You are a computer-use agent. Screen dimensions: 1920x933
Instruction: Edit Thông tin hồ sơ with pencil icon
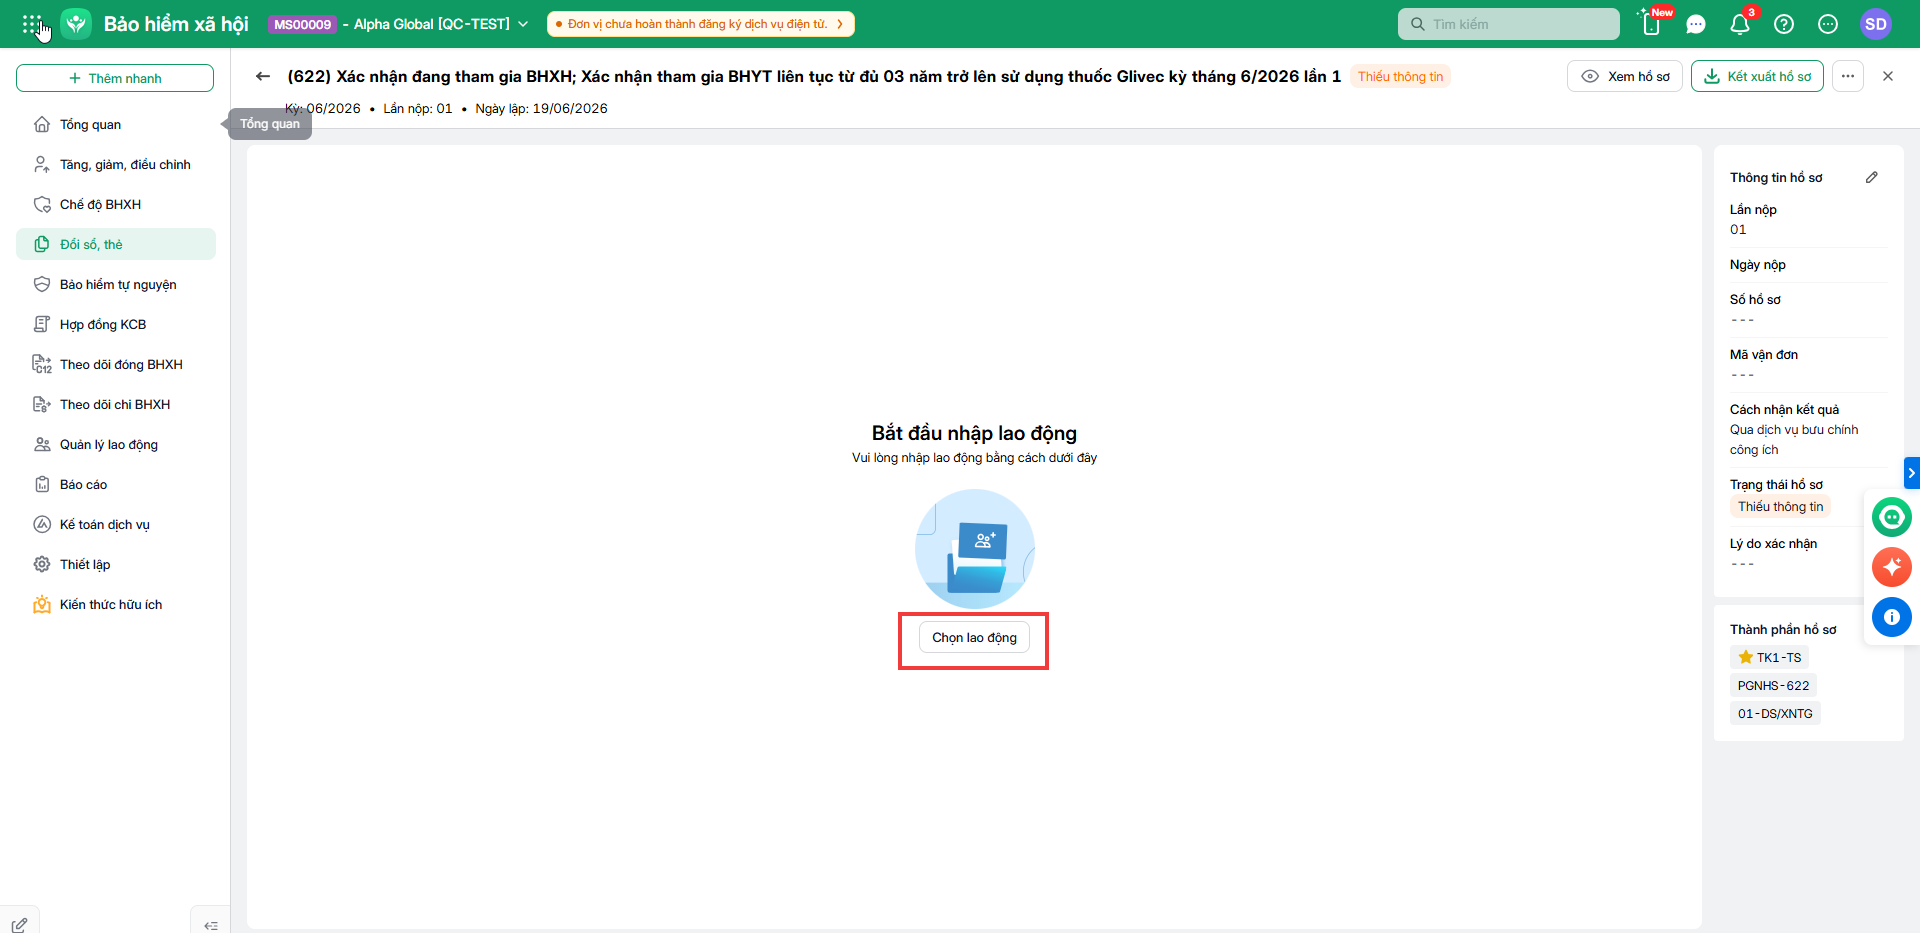1872,177
